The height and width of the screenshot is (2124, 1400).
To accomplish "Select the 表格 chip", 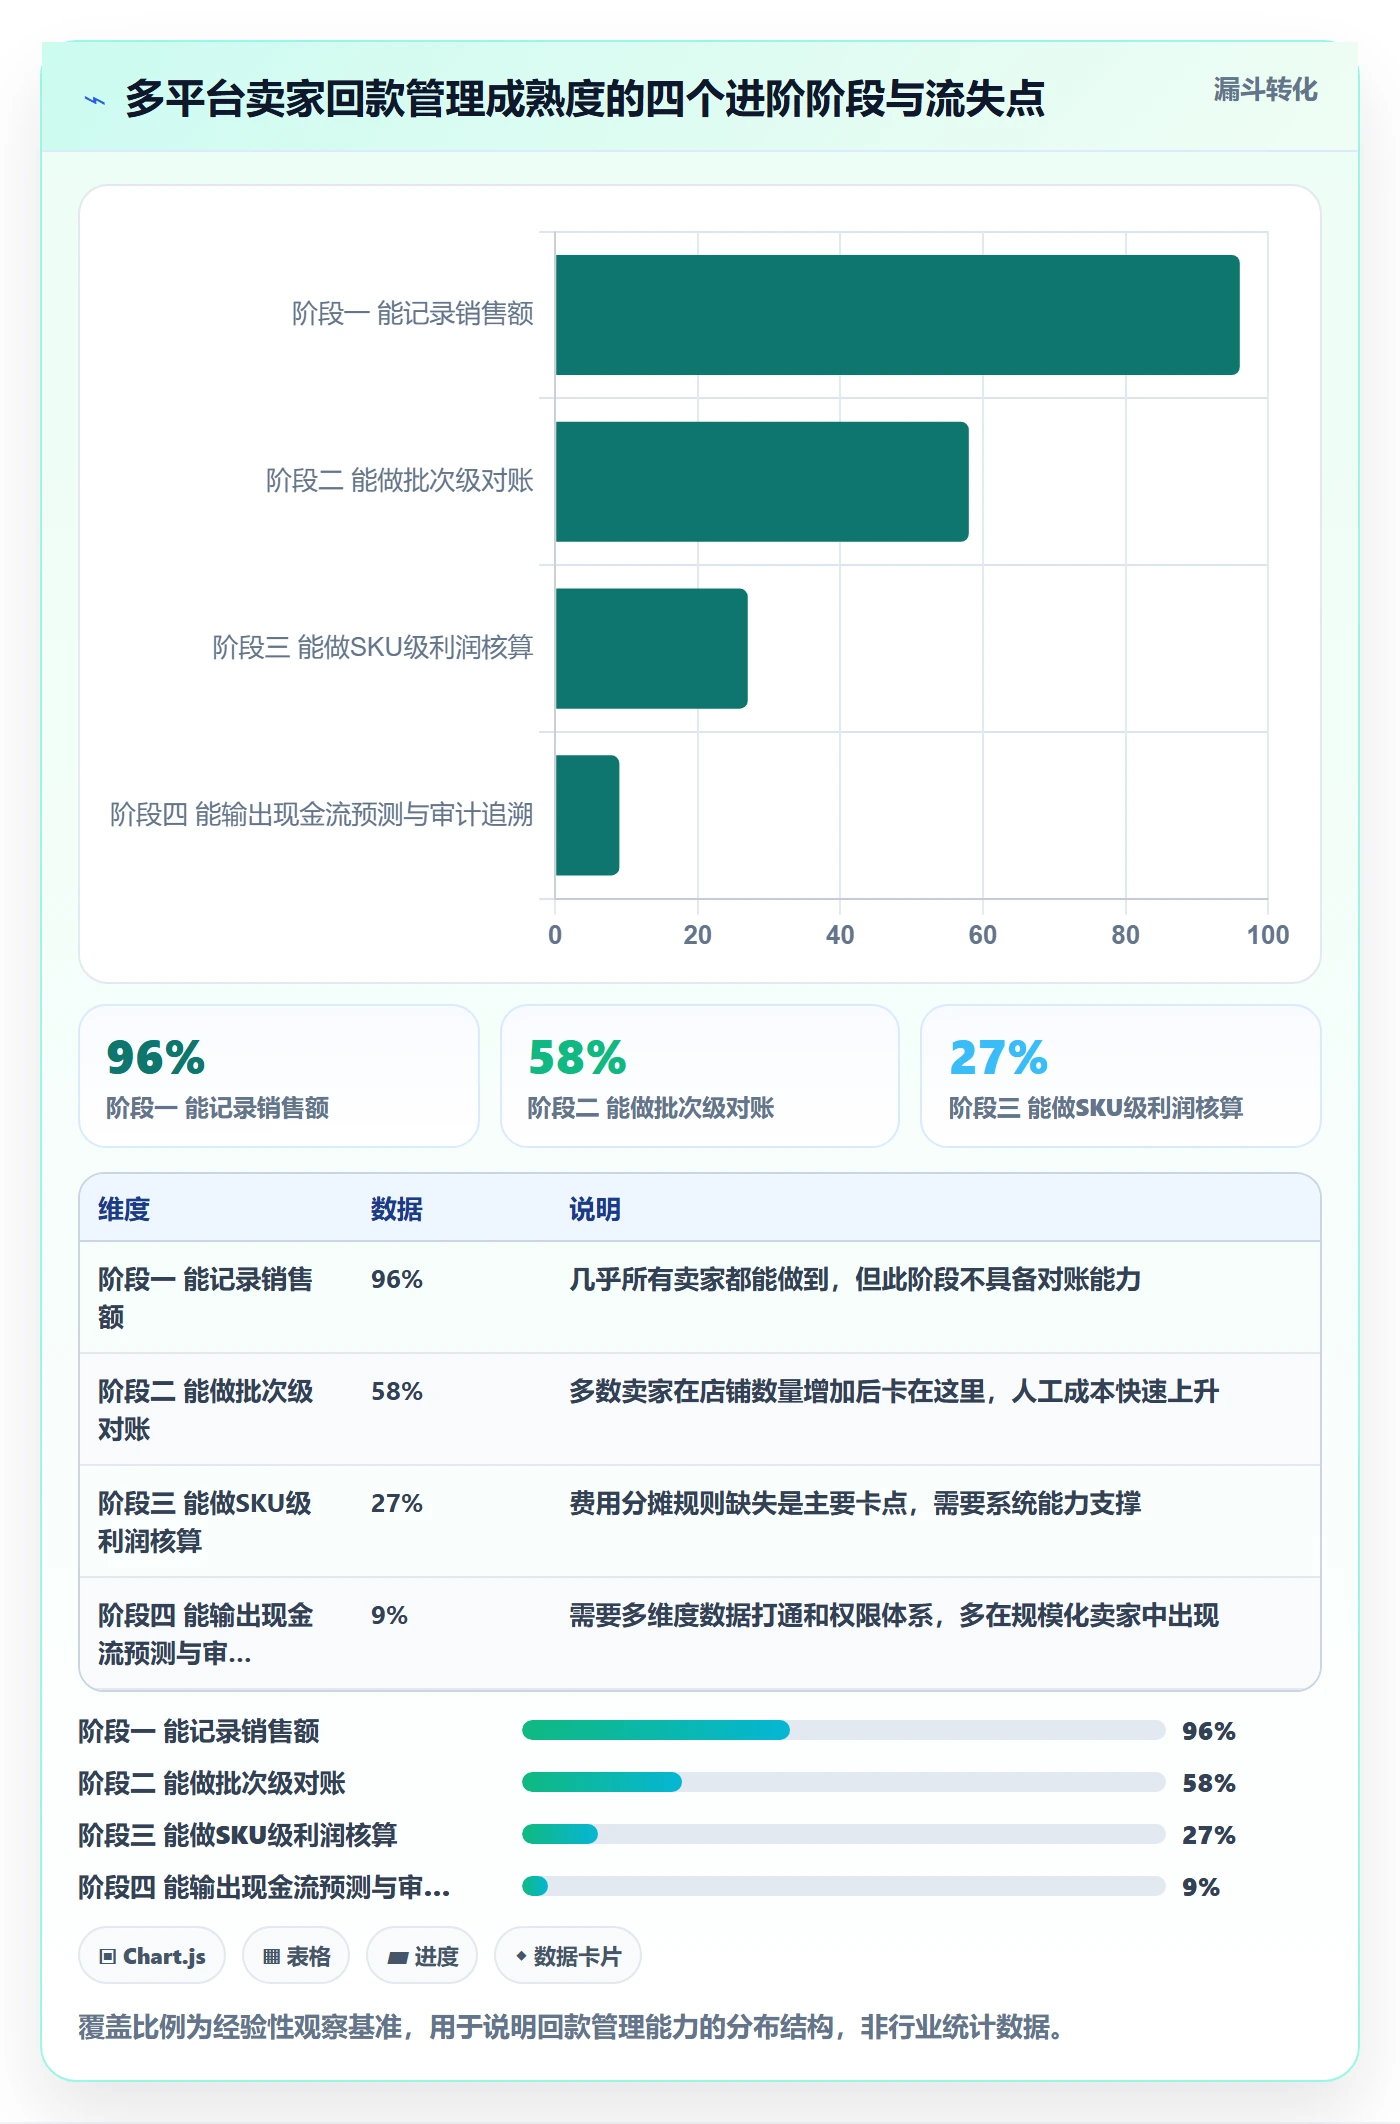I will tap(296, 1955).
